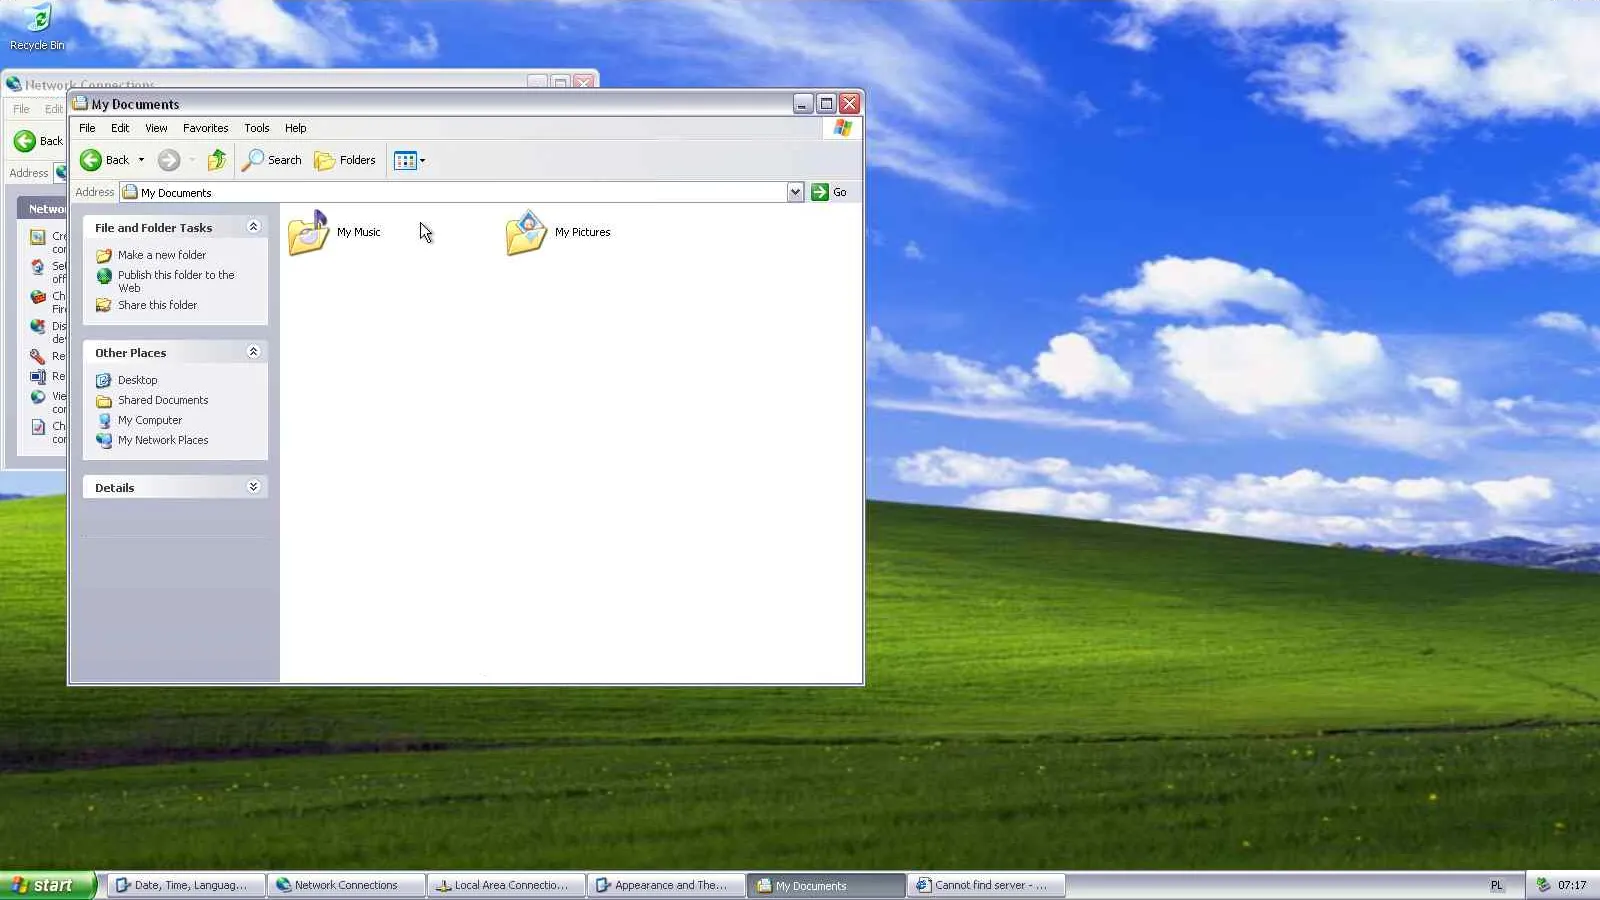Screen dimensions: 1600x900
Task: Open the My Pictures folder icon
Action: [526, 232]
